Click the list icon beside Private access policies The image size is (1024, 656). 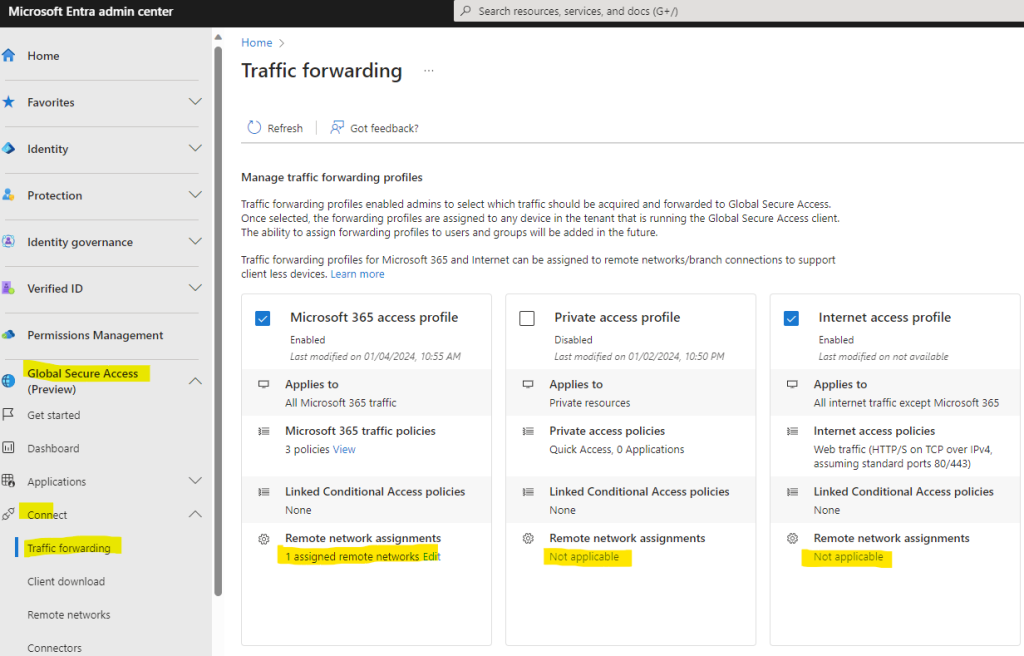(x=528, y=431)
